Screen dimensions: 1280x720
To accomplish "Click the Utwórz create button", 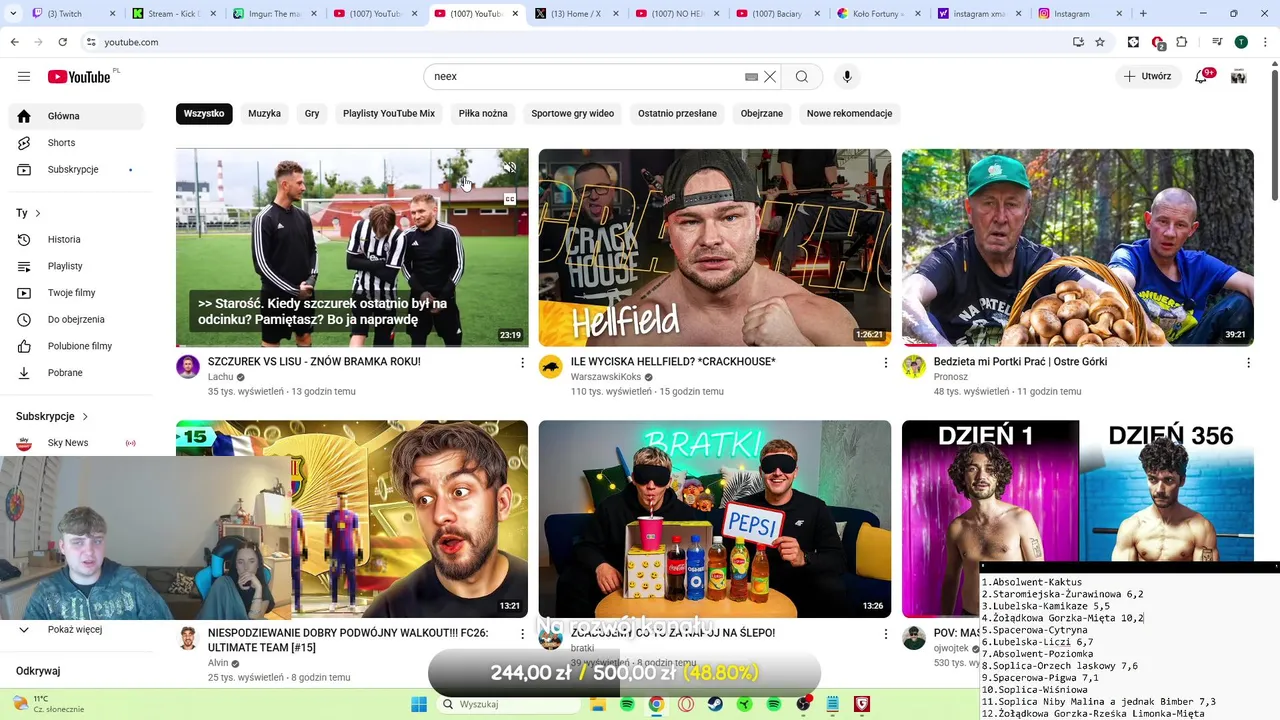I will click(1148, 76).
